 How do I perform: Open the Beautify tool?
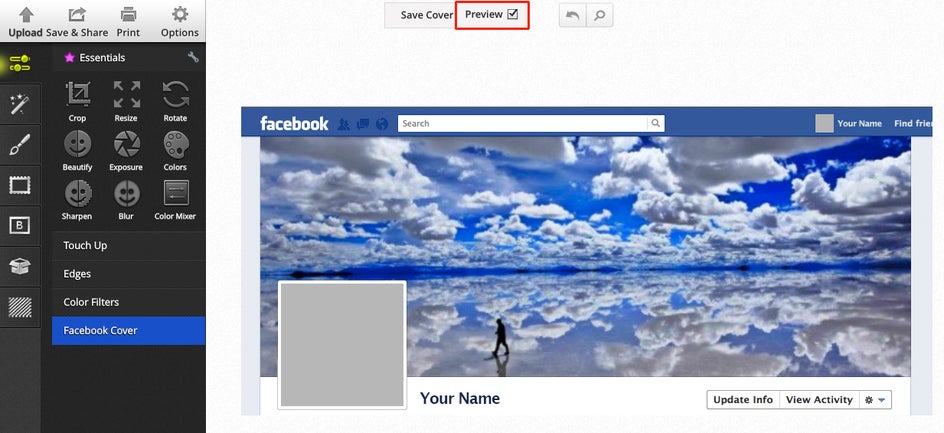coord(77,151)
